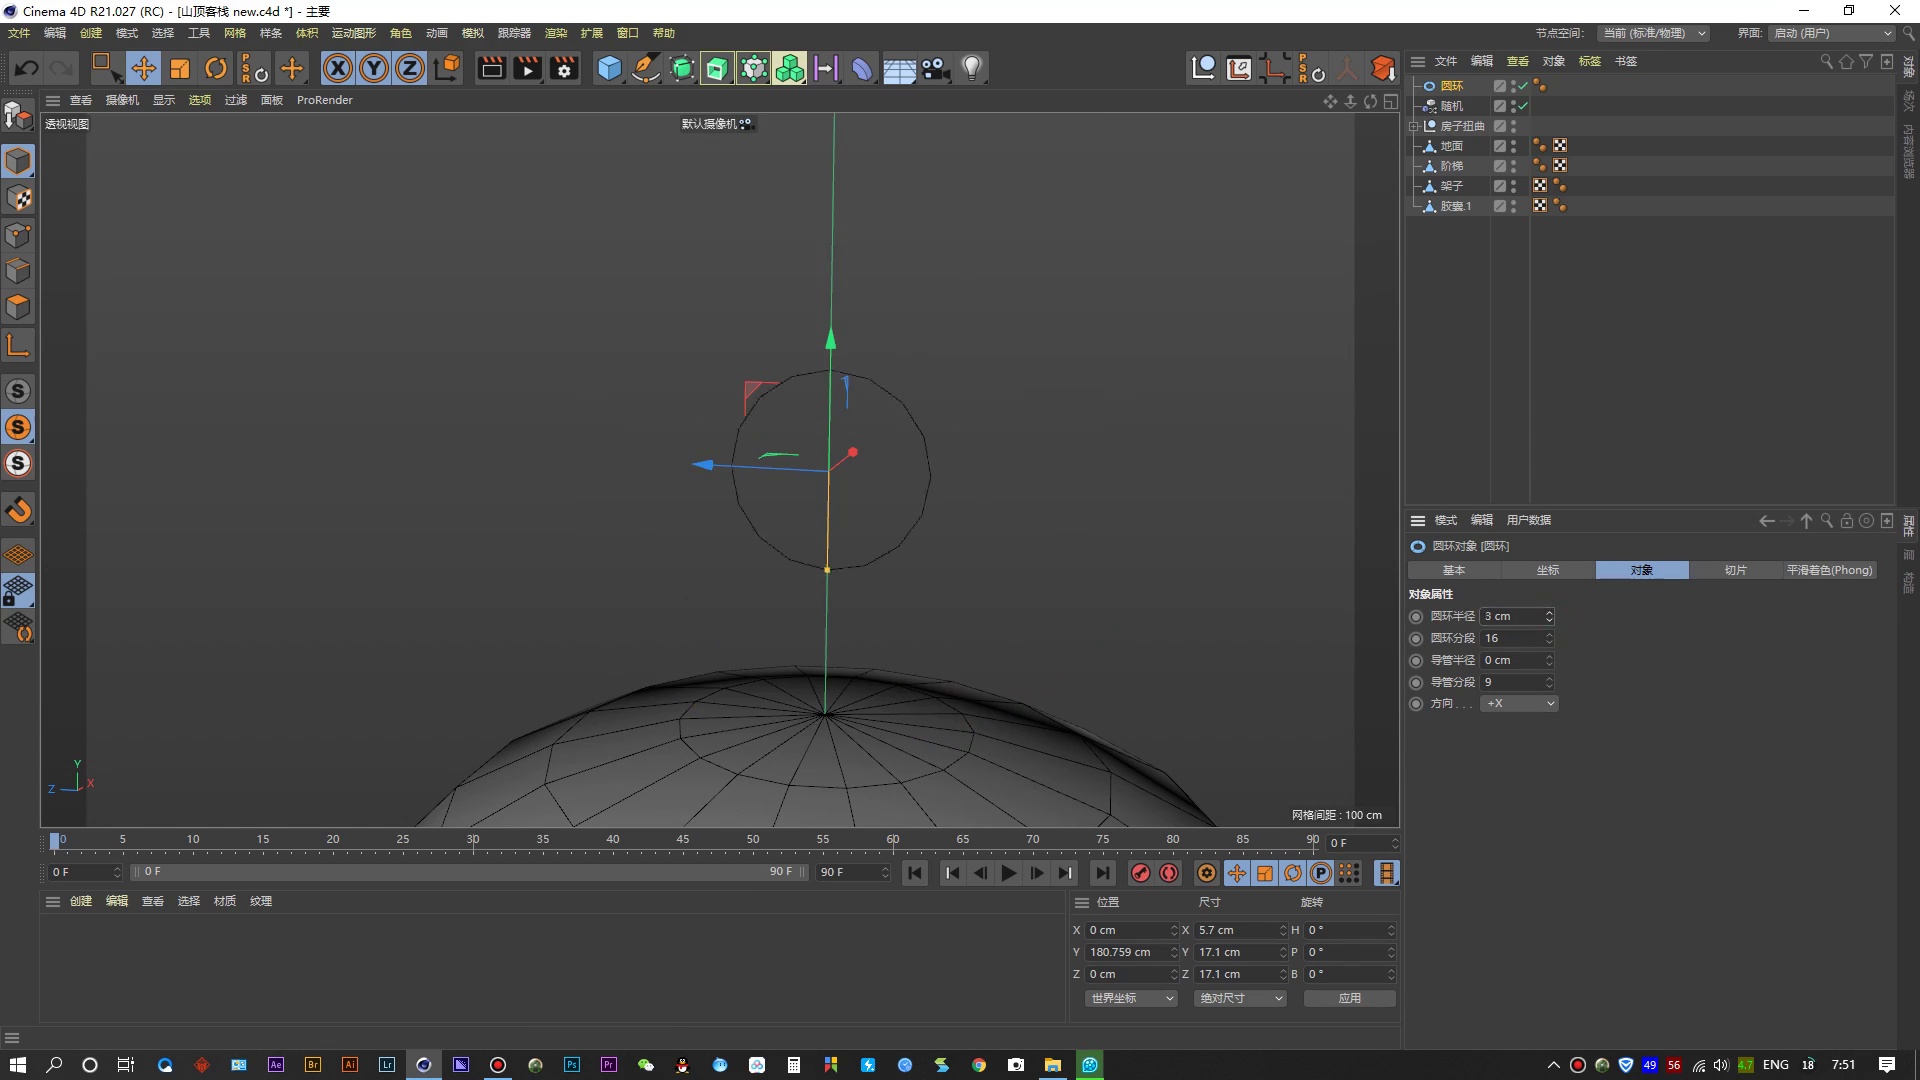
Task: Open the 方向 +X dropdown
Action: tap(1519, 704)
